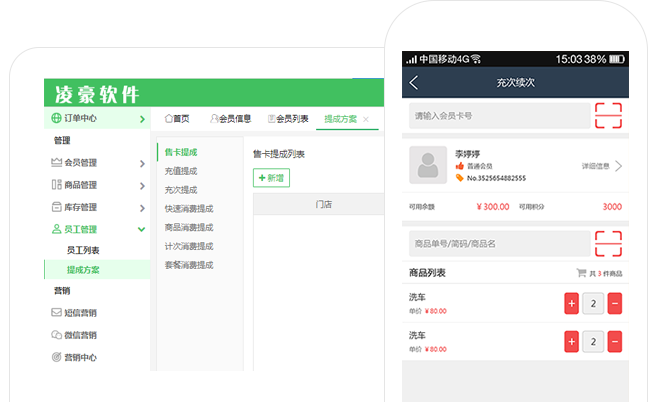The height and width of the screenshot is (402, 660).
Task: Expand the 会员管理 arrow
Action: 142,163
